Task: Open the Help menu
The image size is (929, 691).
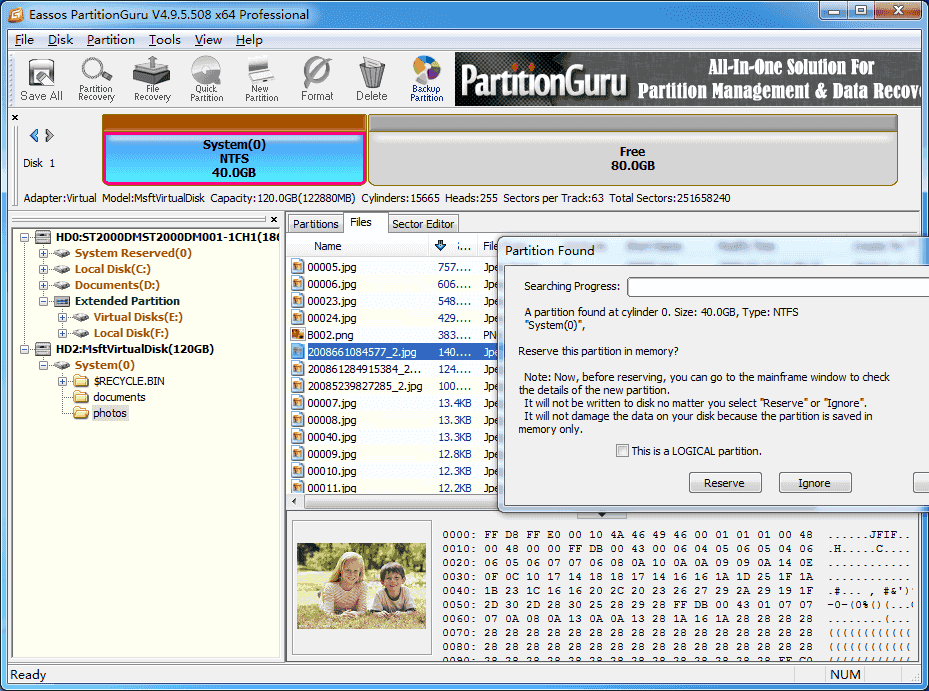Action: [x=249, y=40]
